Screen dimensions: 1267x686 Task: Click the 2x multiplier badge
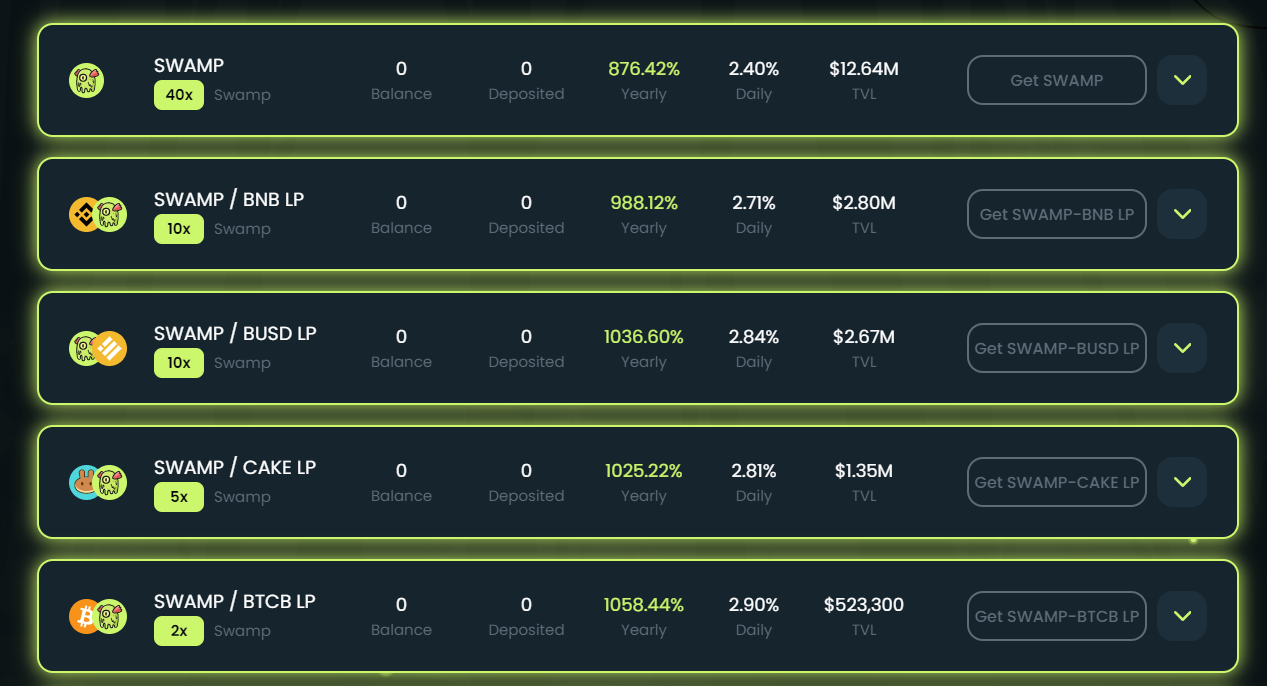179,631
